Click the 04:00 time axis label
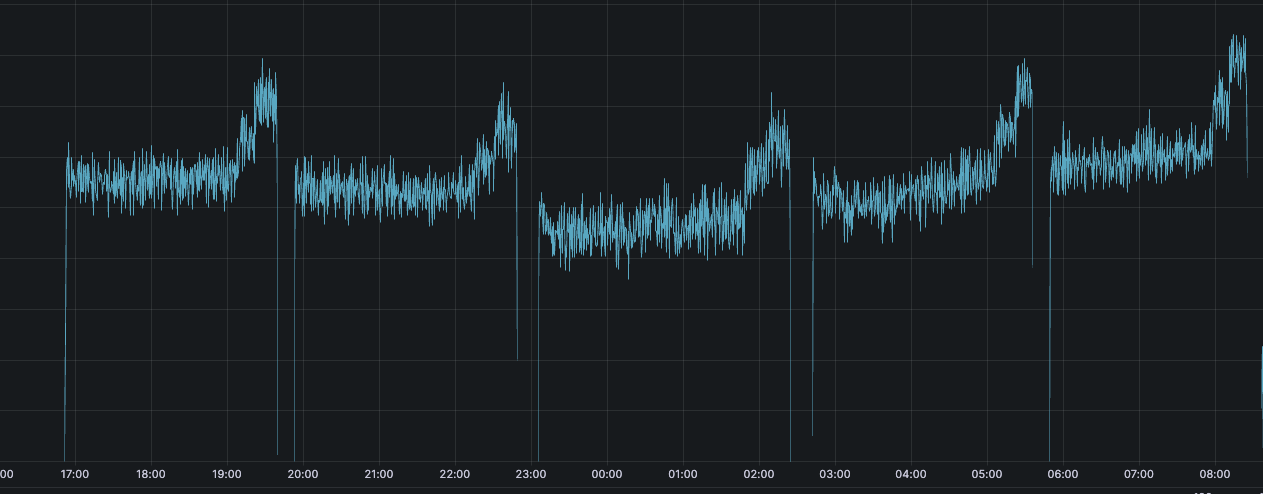Image resolution: width=1263 pixels, height=494 pixels. coord(911,474)
